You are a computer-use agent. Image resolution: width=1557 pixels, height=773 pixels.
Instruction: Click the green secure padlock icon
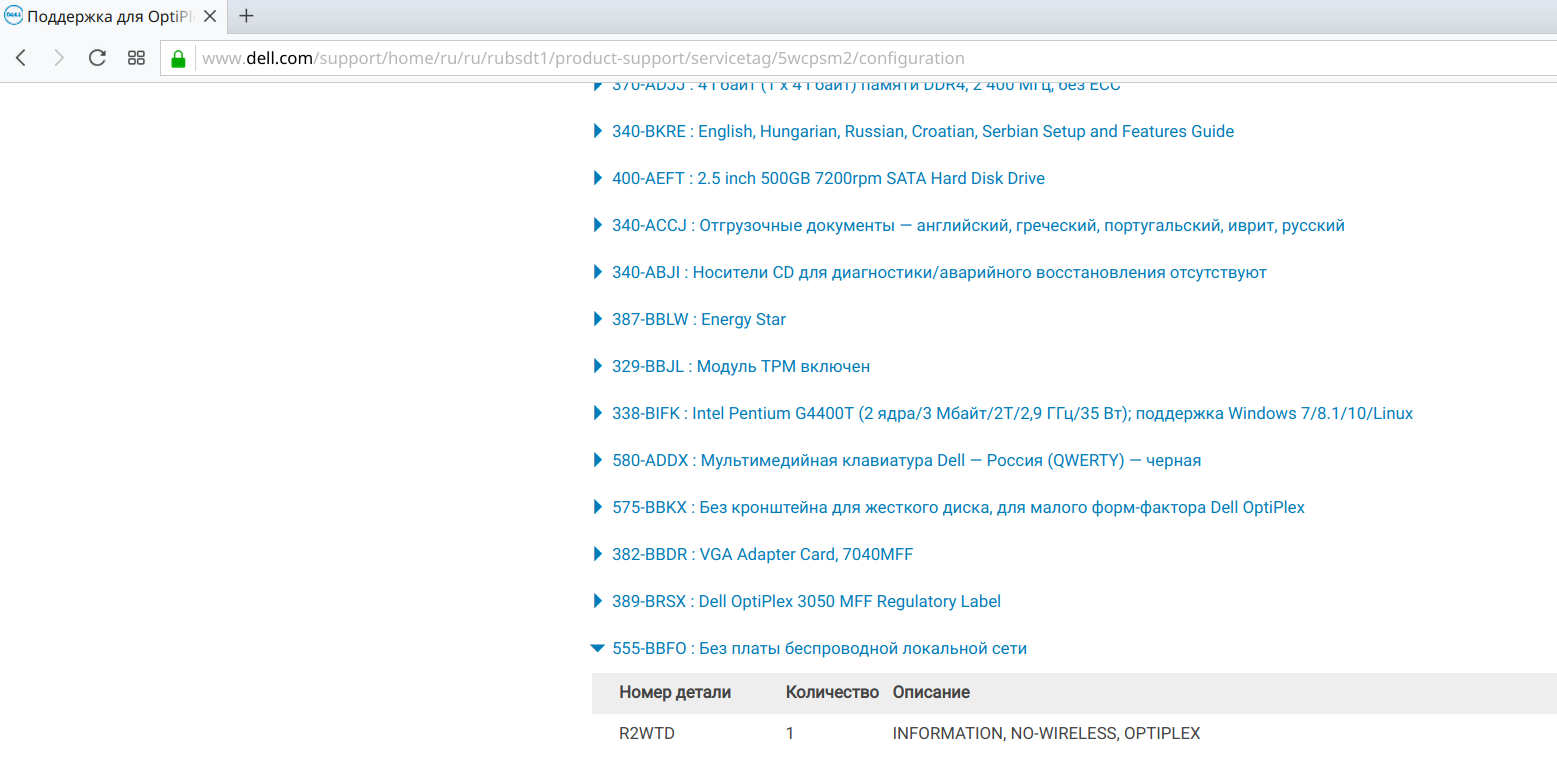coord(178,58)
